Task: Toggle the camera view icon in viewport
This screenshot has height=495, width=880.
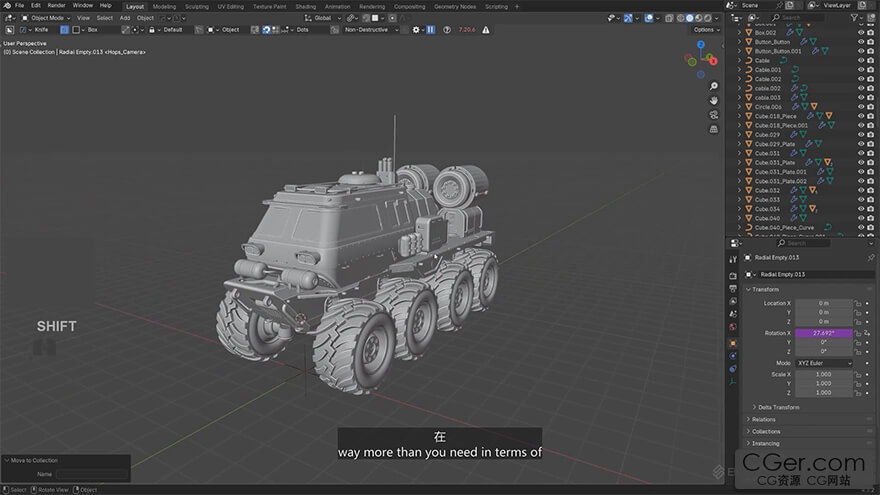Action: click(x=713, y=115)
